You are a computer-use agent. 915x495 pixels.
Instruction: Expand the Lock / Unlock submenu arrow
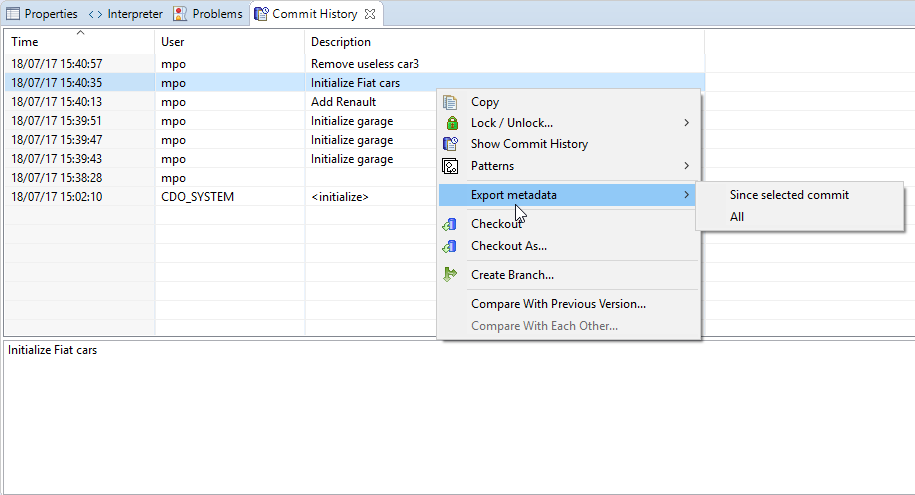(x=686, y=123)
